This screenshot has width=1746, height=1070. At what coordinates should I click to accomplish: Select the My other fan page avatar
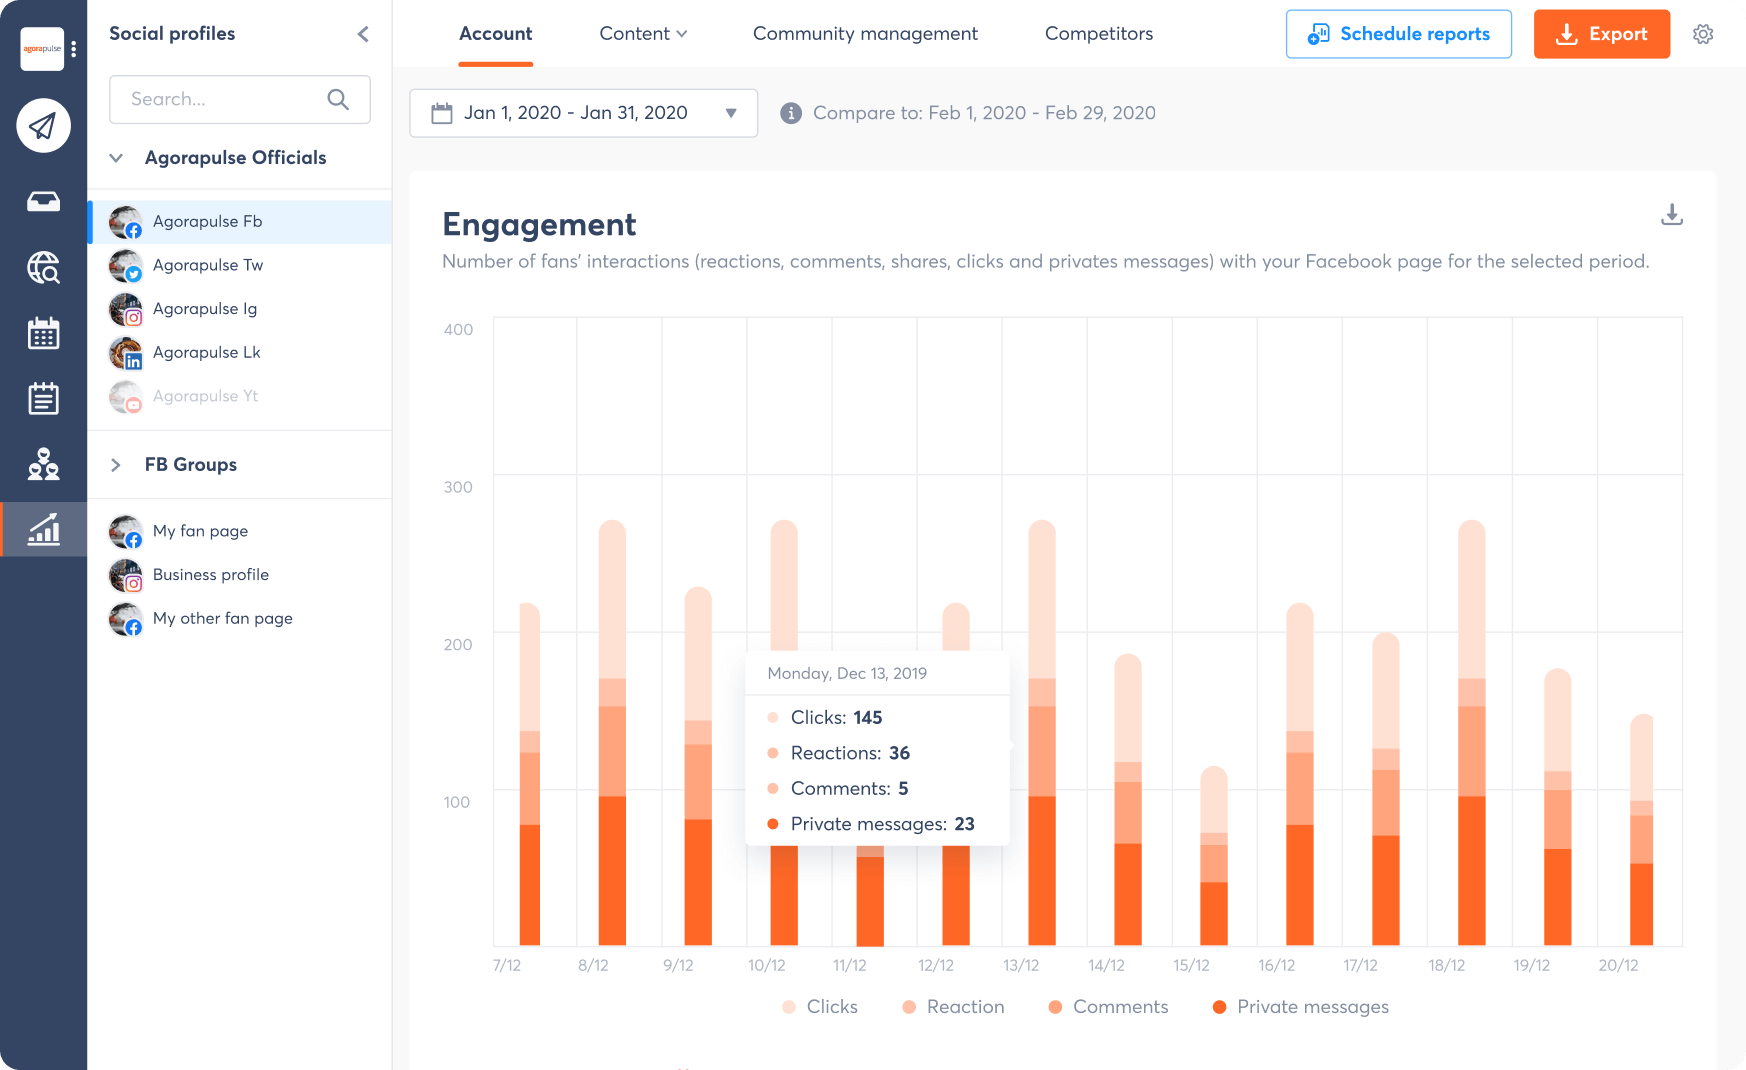pyautogui.click(x=126, y=619)
